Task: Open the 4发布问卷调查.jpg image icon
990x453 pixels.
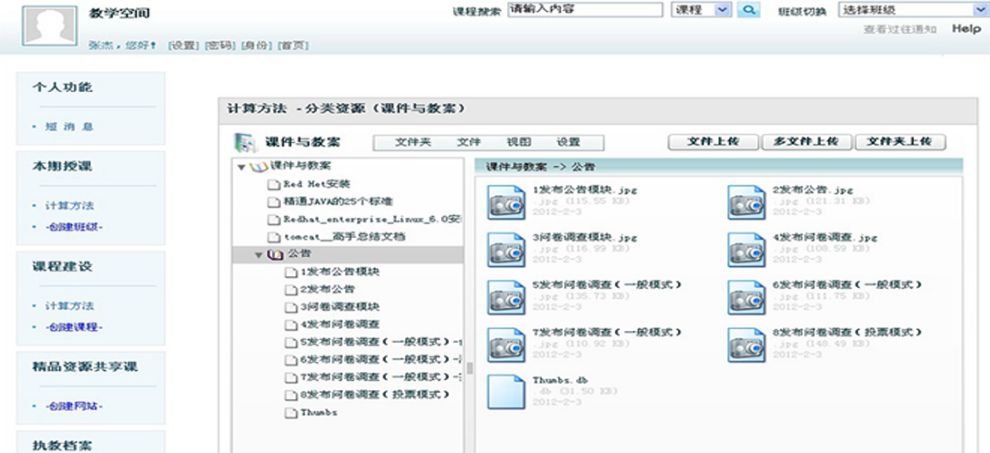Action: tap(746, 249)
